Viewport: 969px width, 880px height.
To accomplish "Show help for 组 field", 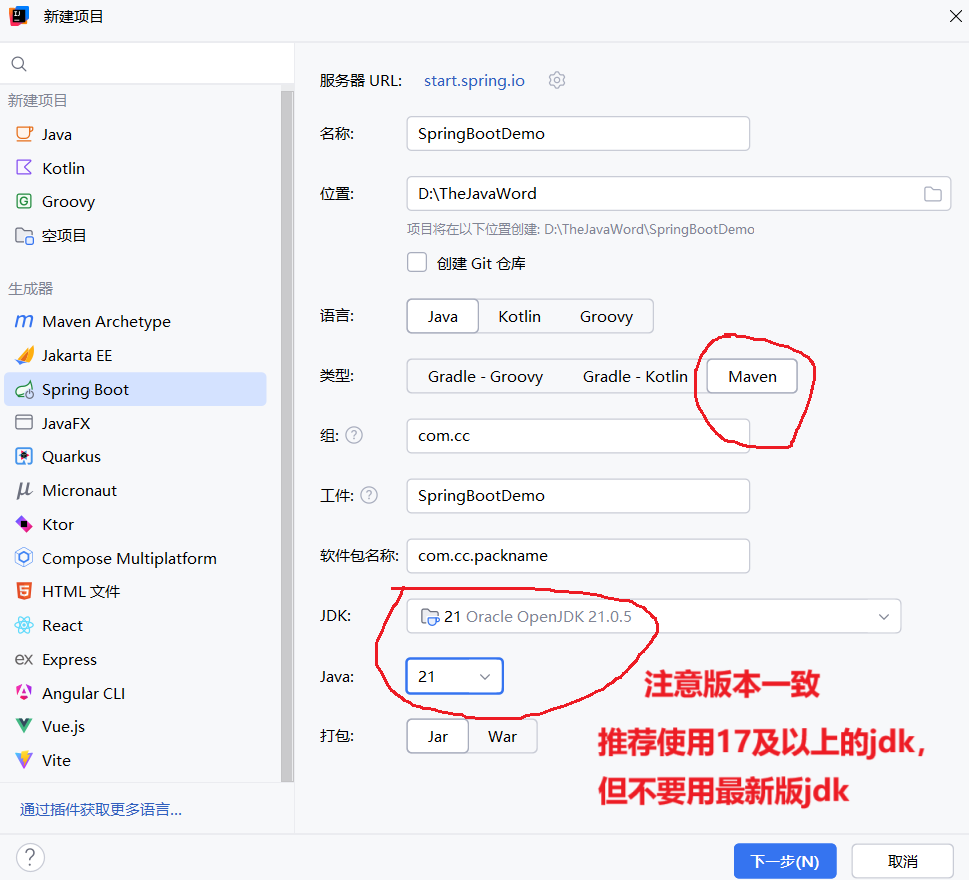I will [354, 435].
